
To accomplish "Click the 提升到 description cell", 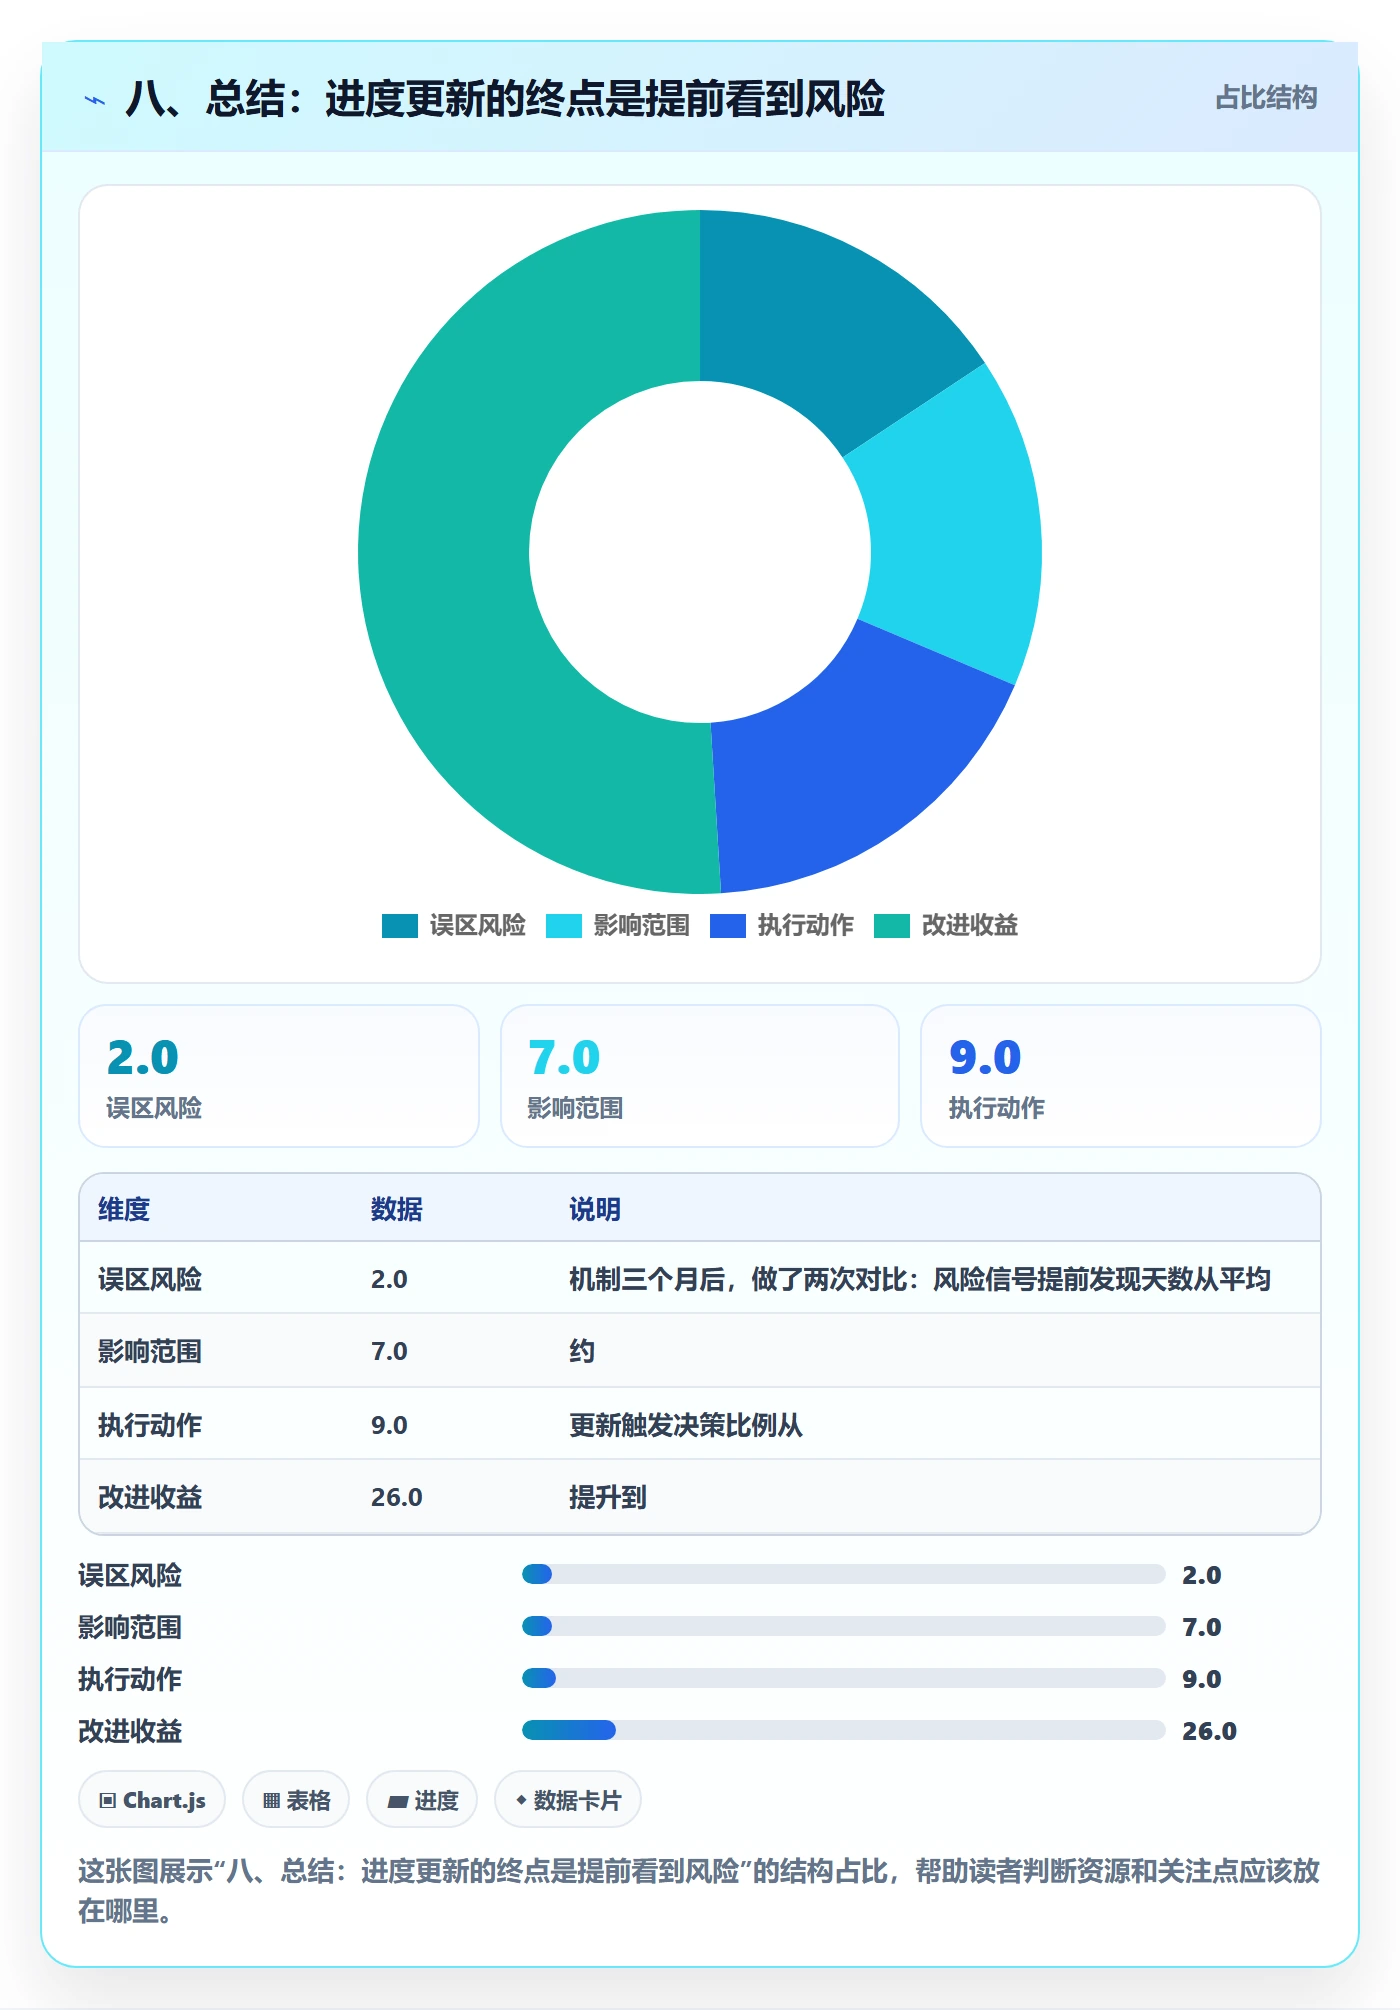I will tap(608, 1497).
